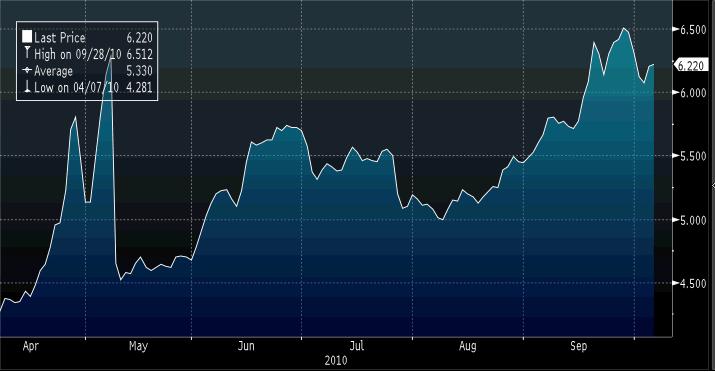Click the Last Price legend label
The width and height of the screenshot is (715, 372).
click(60, 37)
